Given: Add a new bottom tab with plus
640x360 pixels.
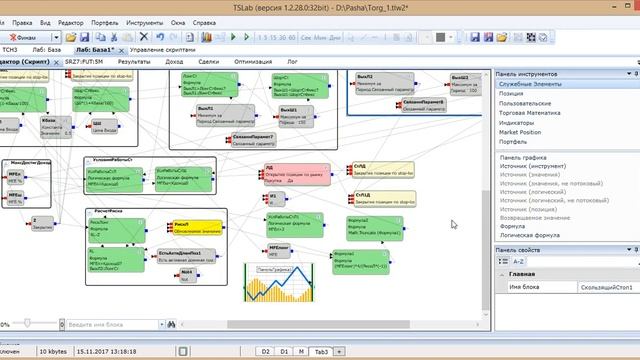Looking at the screenshot, I should [339, 351].
